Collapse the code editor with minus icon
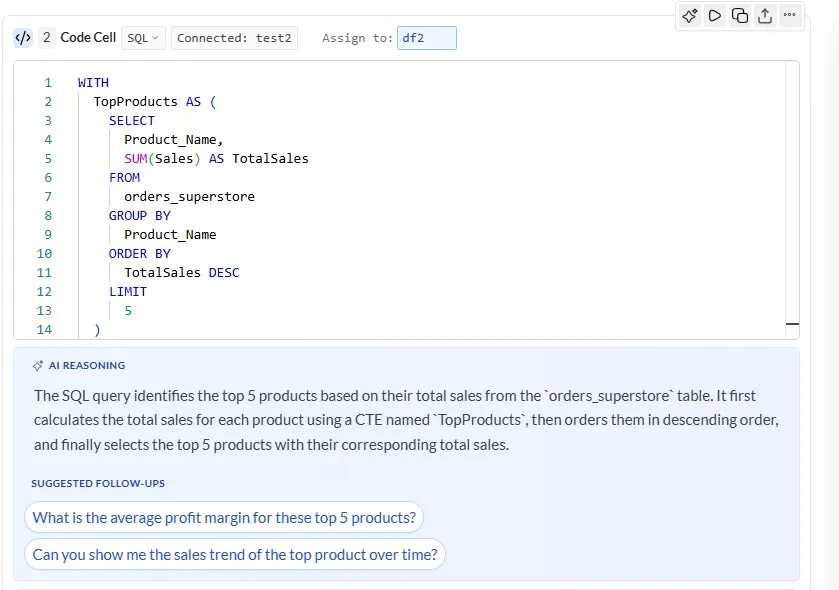The image size is (839, 590). pos(793,324)
